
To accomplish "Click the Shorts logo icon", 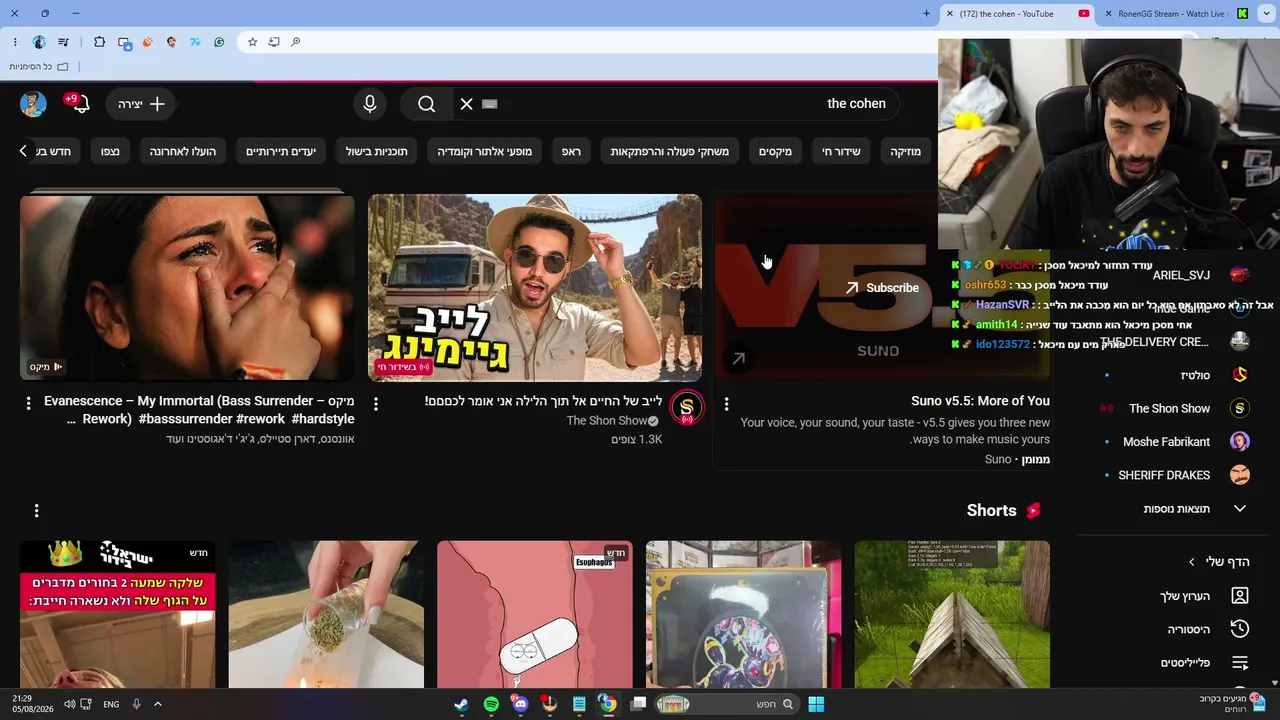I will tap(1033, 510).
